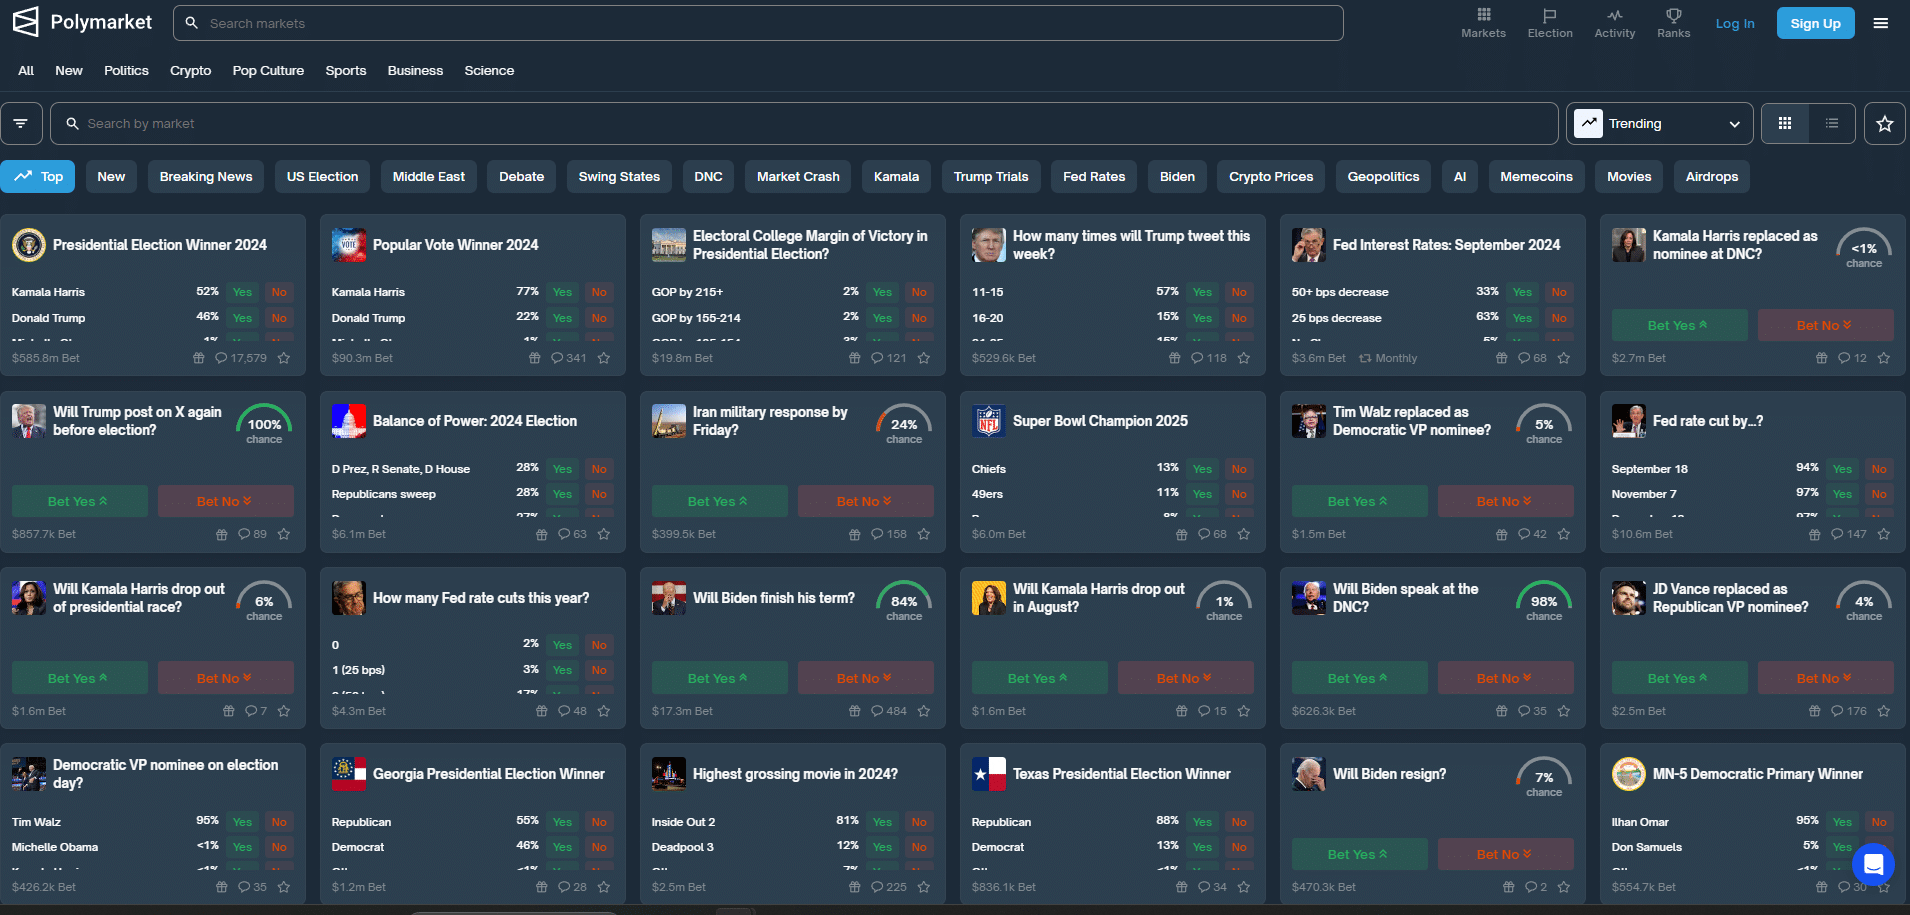Click the search magnifier in market search
Viewport: 1910px width, 915px height.
click(72, 123)
